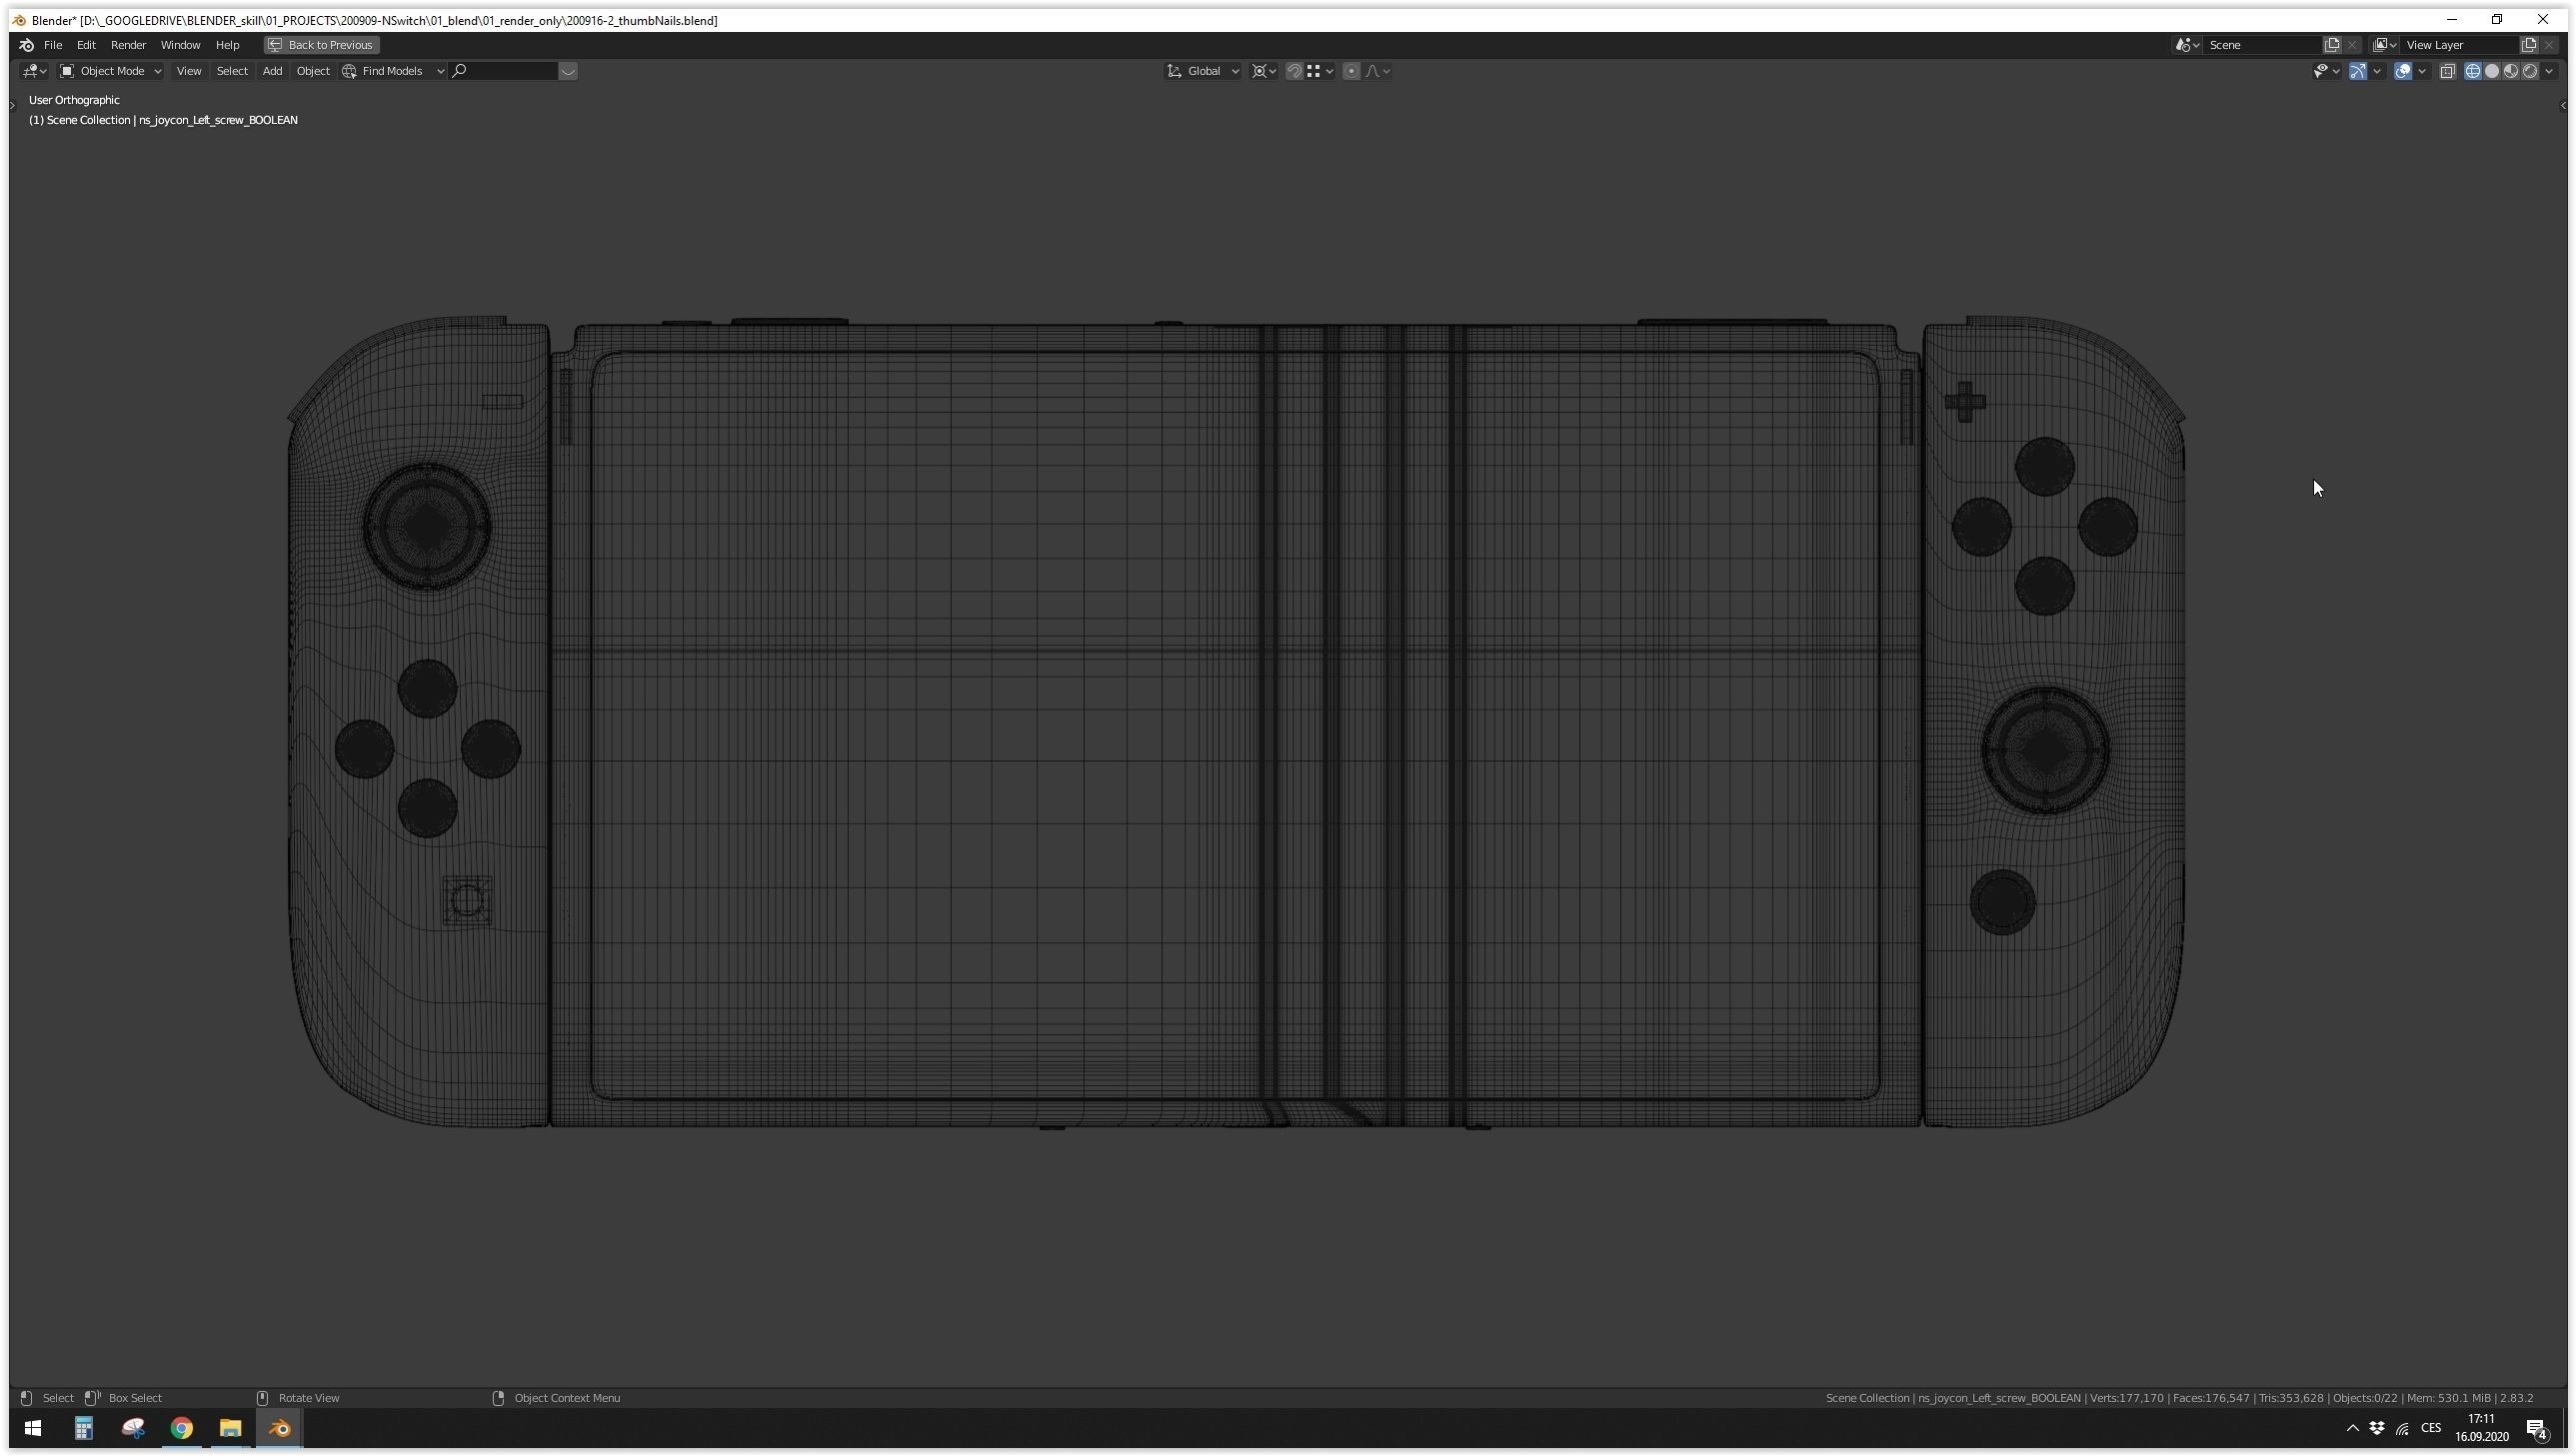Open the transform pivot point dropdown

tap(1264, 71)
